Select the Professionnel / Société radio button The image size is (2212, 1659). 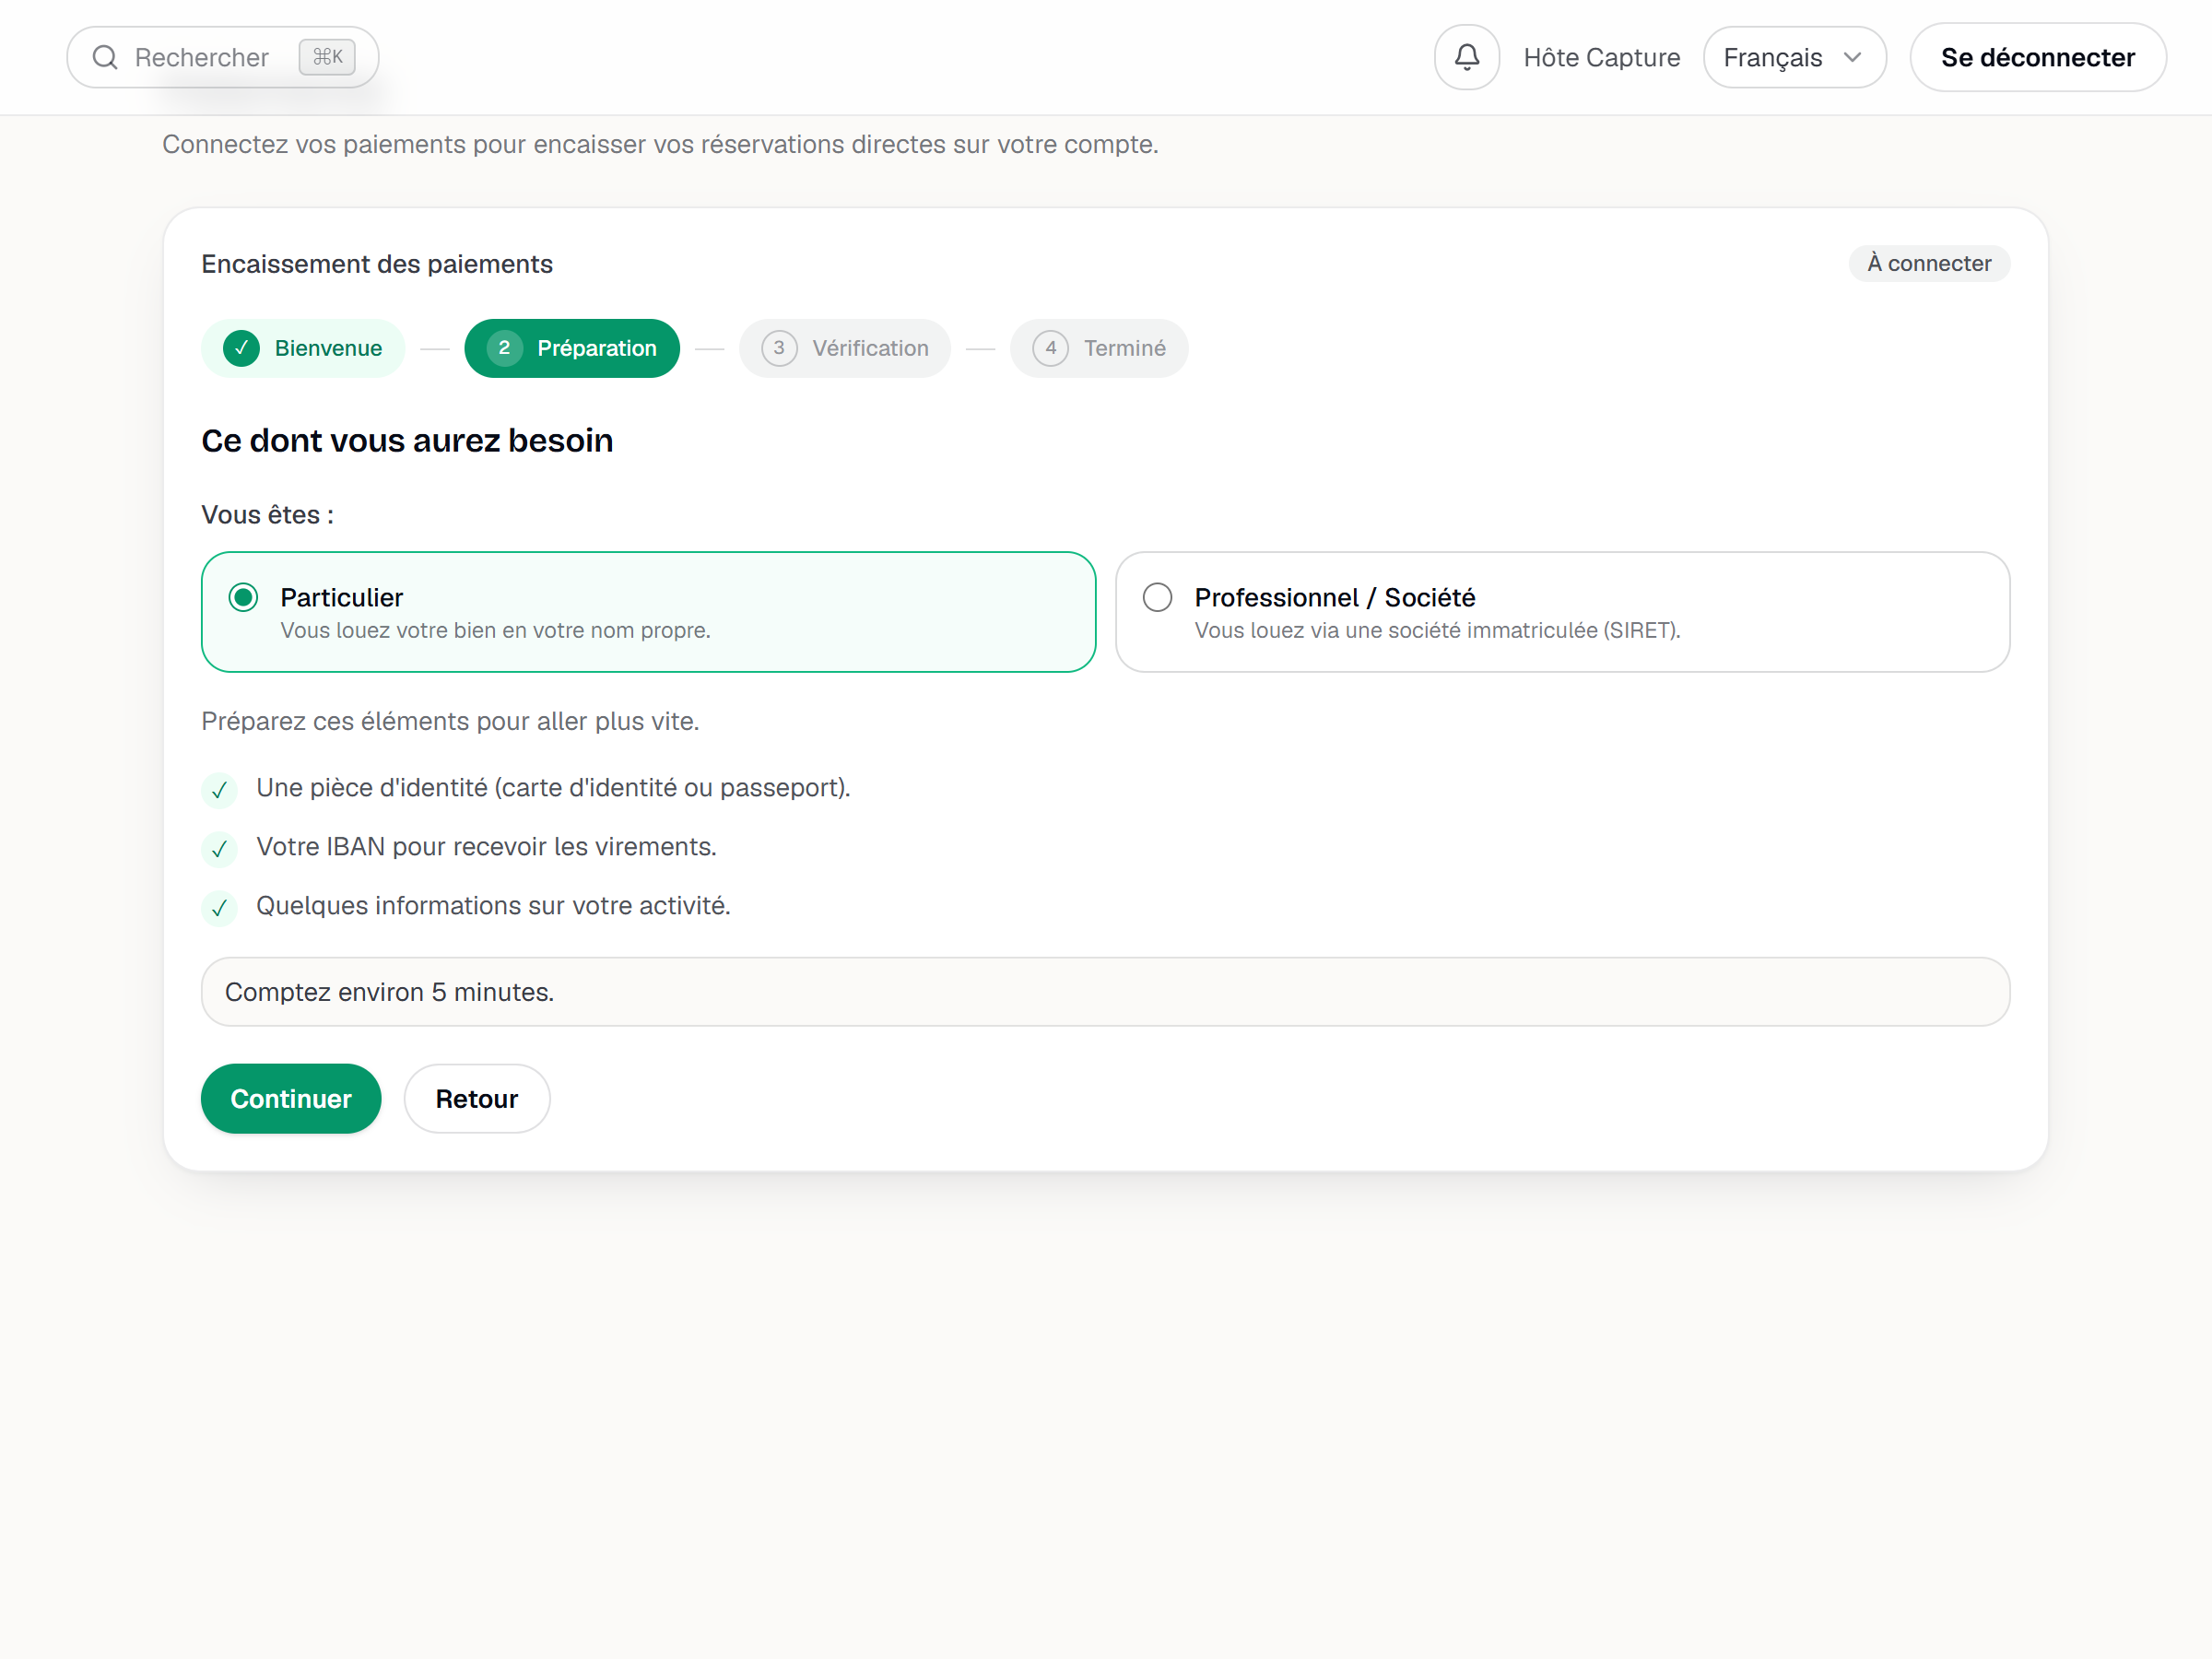tap(1157, 597)
